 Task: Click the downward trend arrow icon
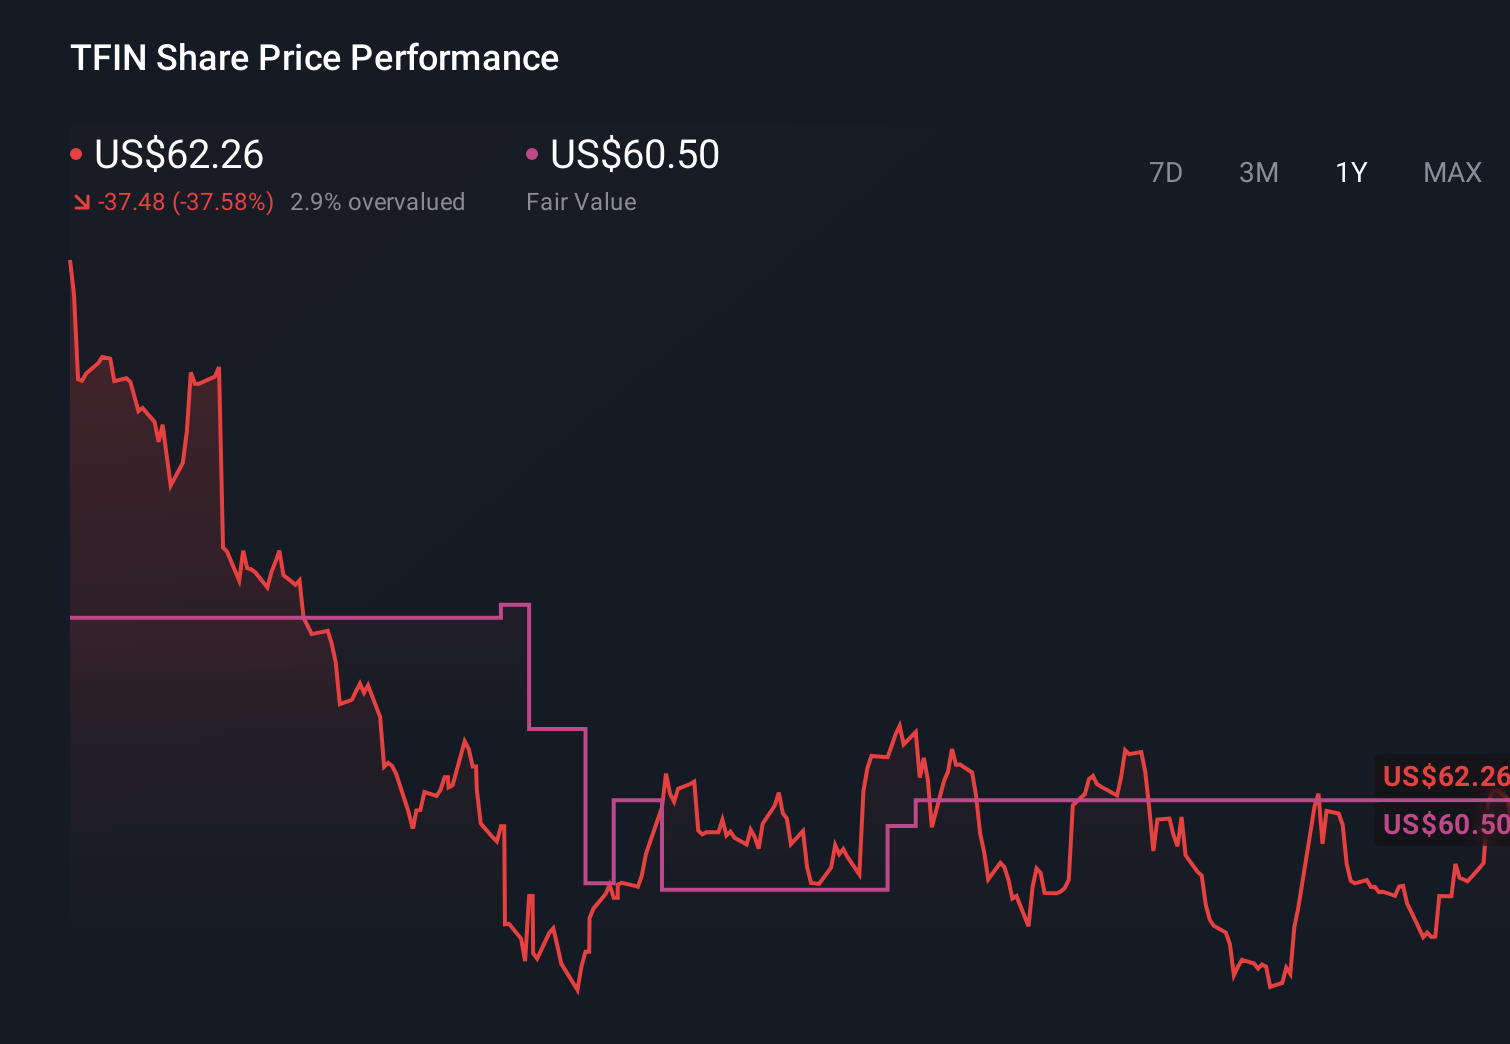[82, 201]
